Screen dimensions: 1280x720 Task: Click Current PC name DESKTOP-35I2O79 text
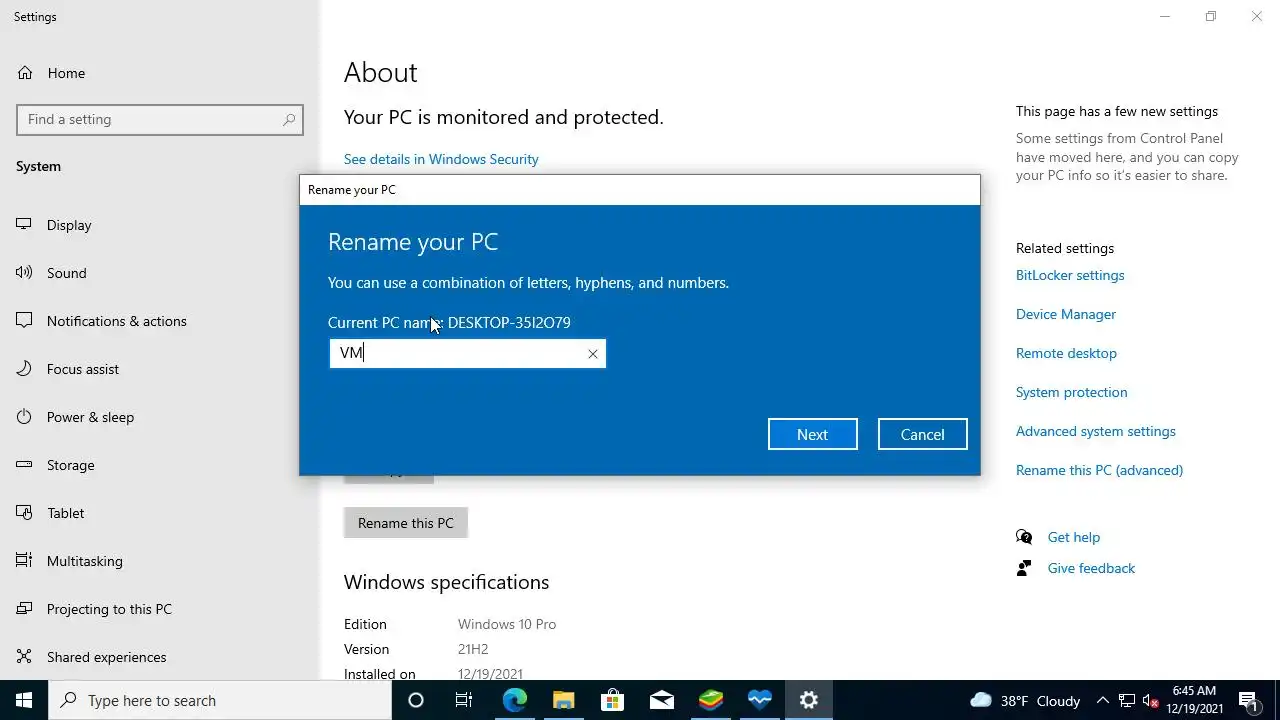point(449,322)
